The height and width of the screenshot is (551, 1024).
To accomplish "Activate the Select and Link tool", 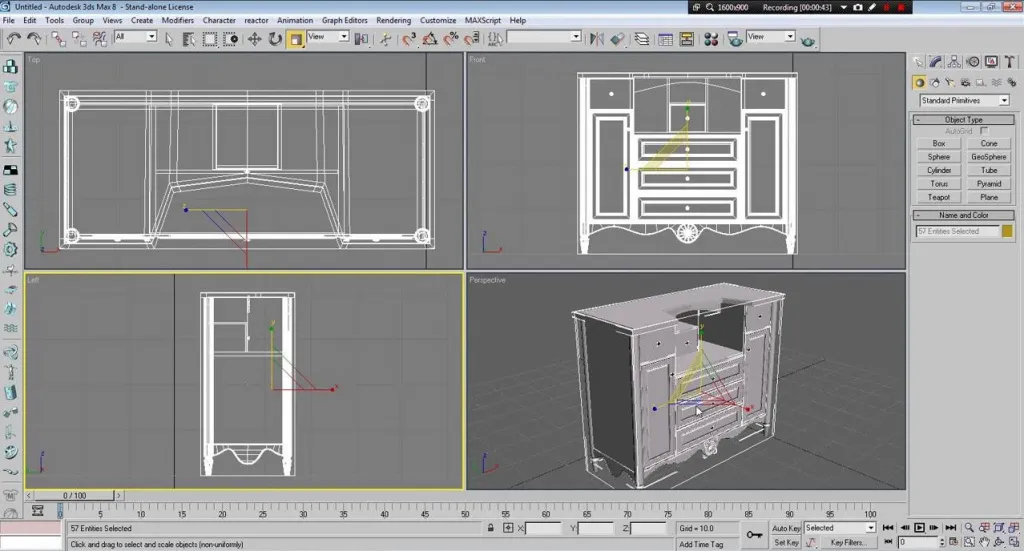I will (59, 39).
